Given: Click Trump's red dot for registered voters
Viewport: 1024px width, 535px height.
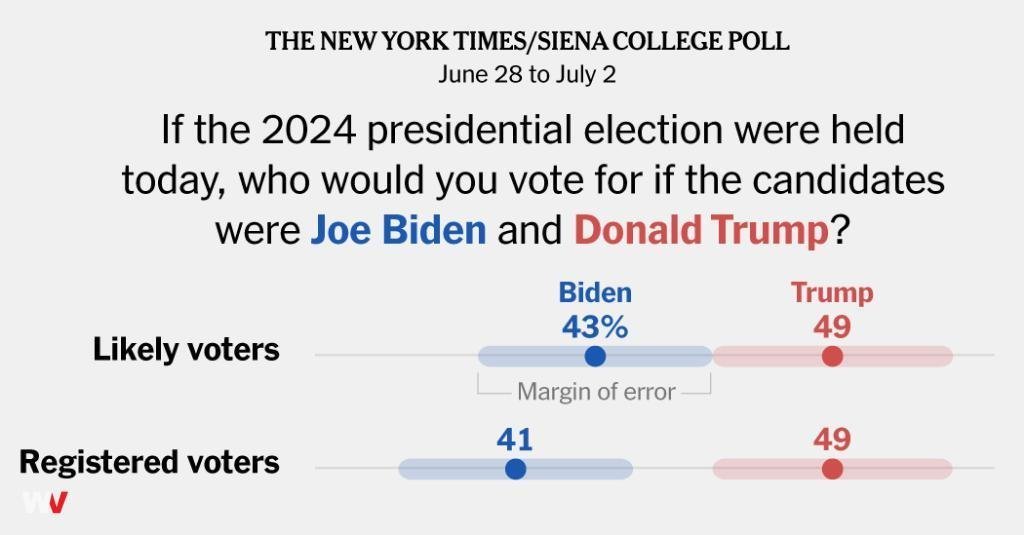Looking at the screenshot, I should pos(832,468).
